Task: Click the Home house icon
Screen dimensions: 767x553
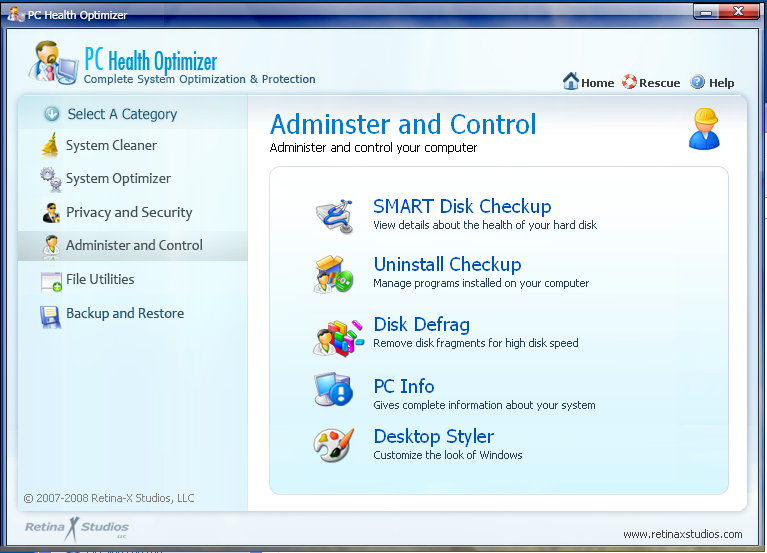Action: tap(570, 81)
